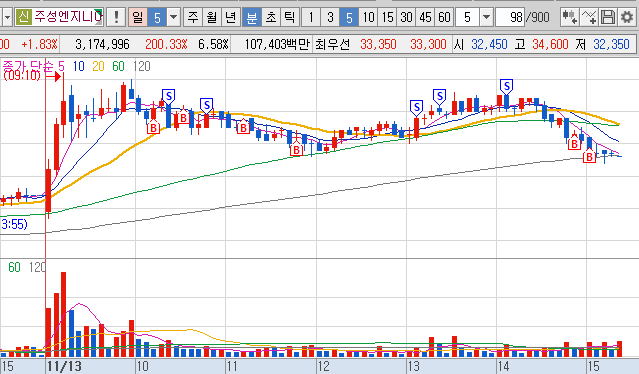This screenshot has width=639, height=374.
Task: Click the 33,350 best ask price
Action: pyautogui.click(x=378, y=44)
